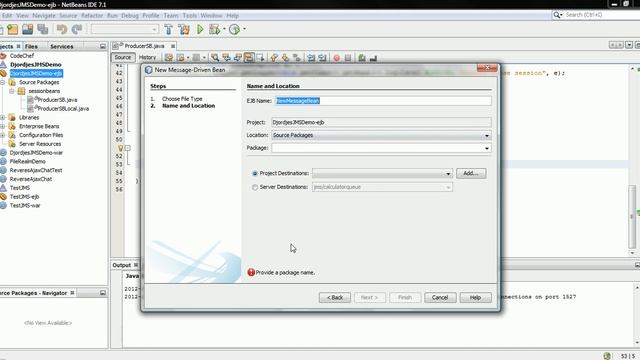Click the Add... destination button
This screenshot has height=360, width=640.
tap(471, 173)
